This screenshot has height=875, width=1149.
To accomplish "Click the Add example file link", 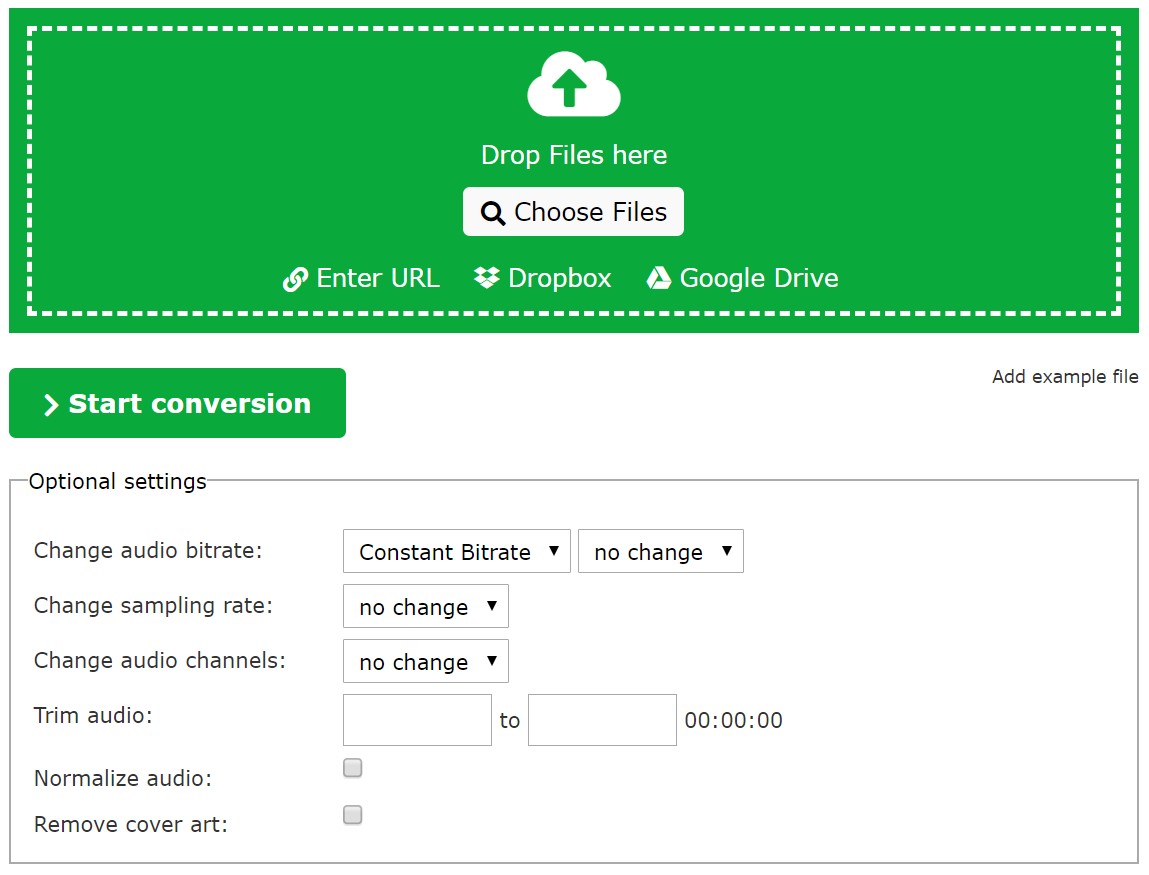I will pos(1065,377).
